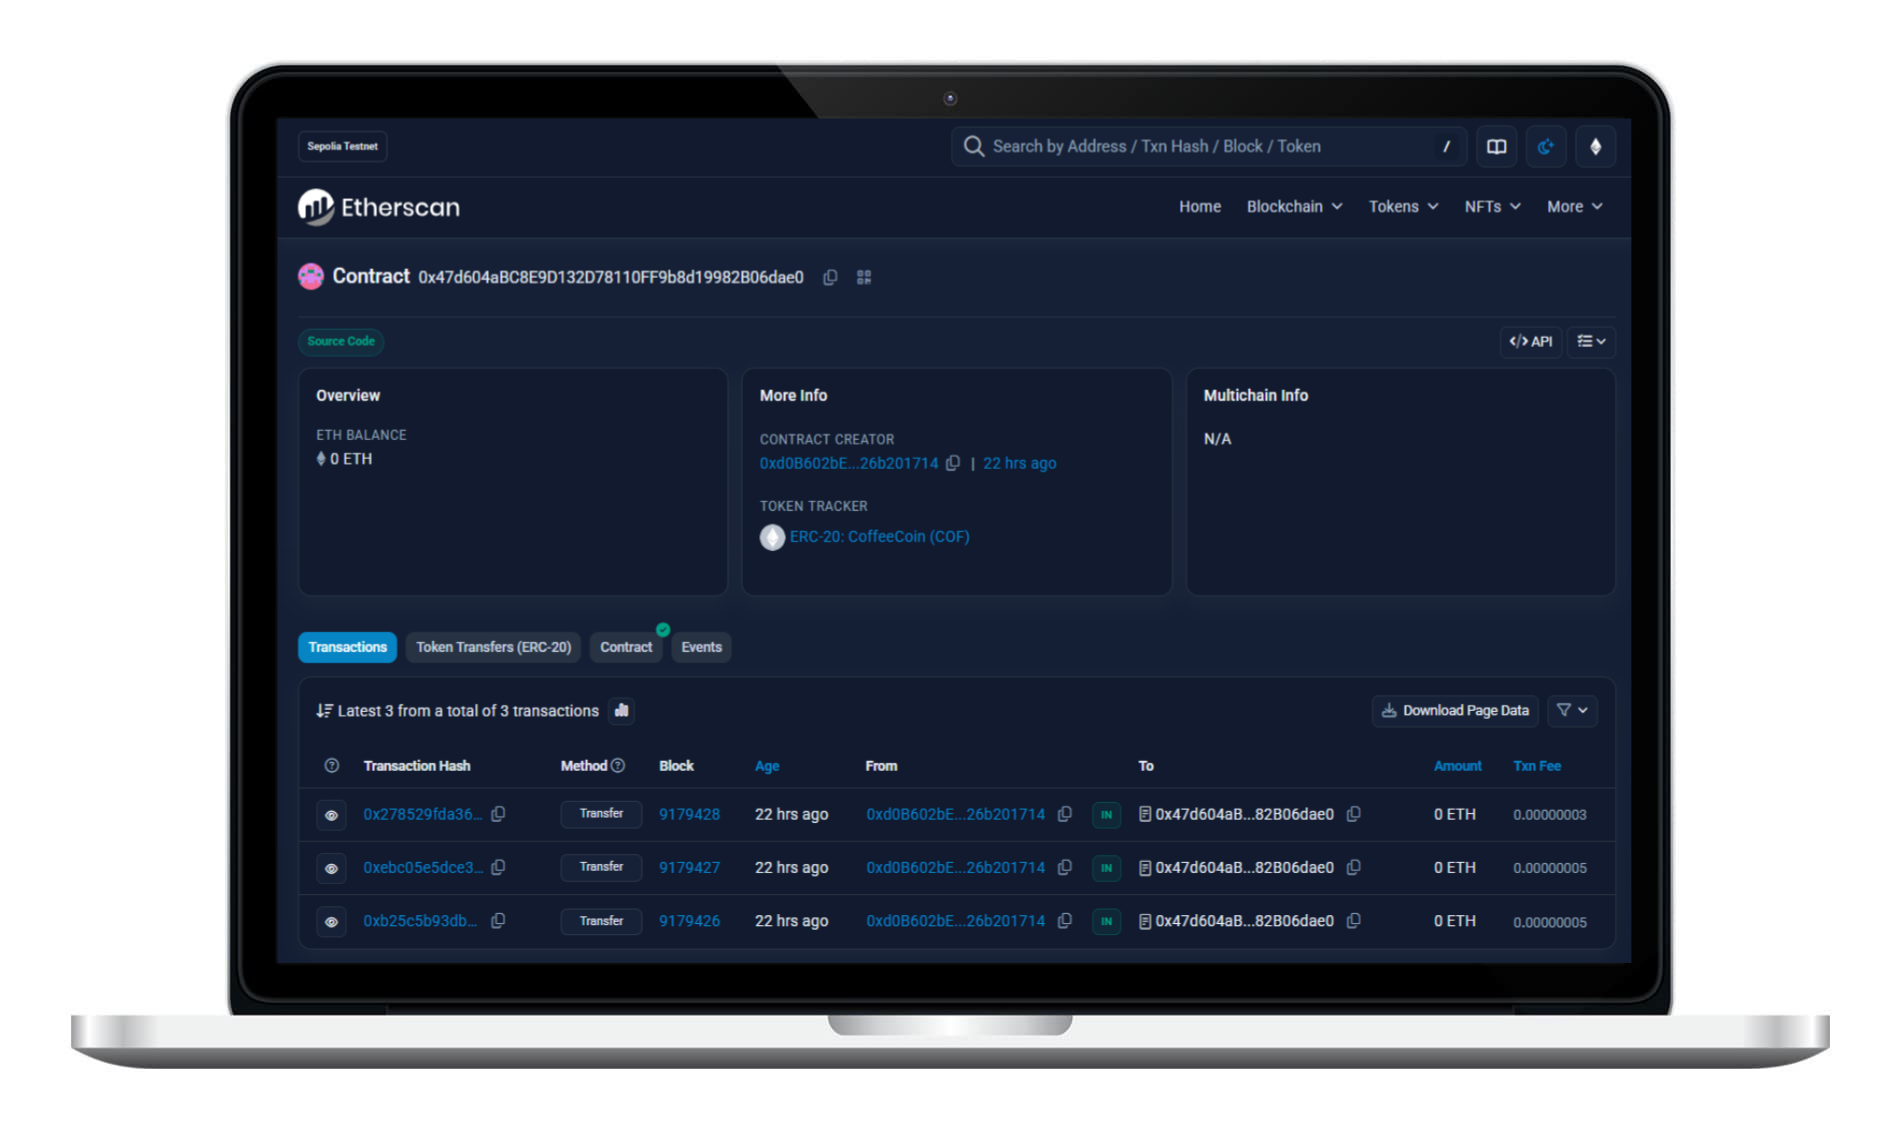This screenshot has height=1139, width=1895.
Task: Open the ERC-20: CoffeeCoin (COF) token link
Action: coord(879,537)
